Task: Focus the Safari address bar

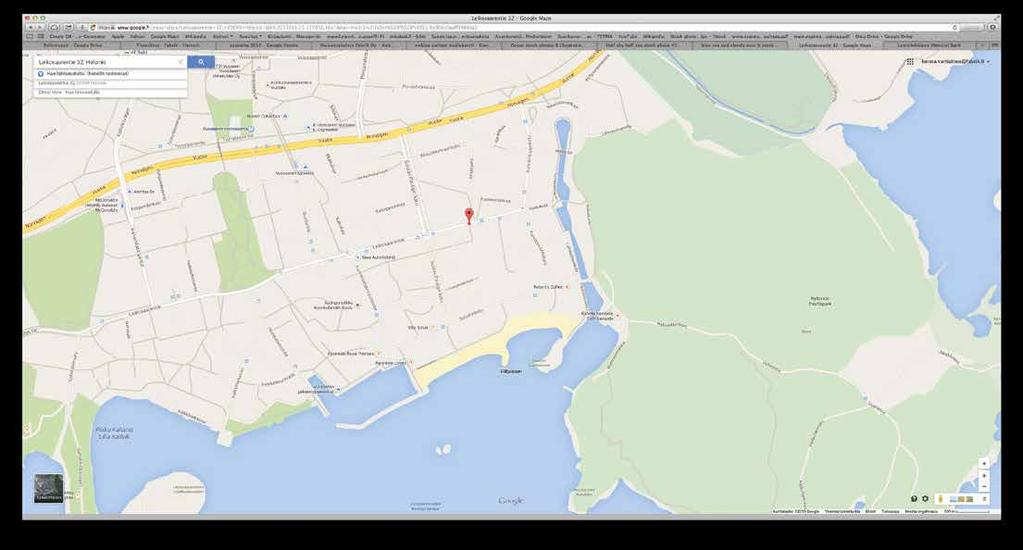Action: tap(522, 27)
